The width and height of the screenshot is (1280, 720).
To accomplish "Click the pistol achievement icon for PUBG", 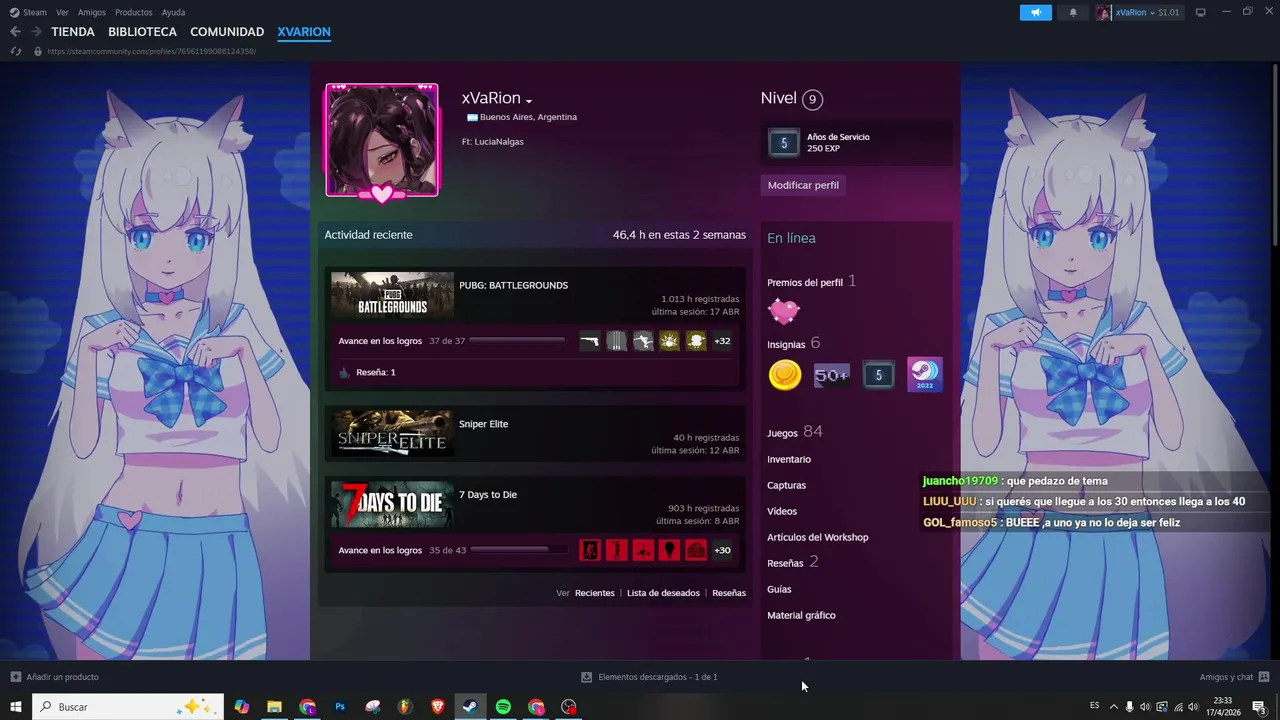I will click(590, 341).
